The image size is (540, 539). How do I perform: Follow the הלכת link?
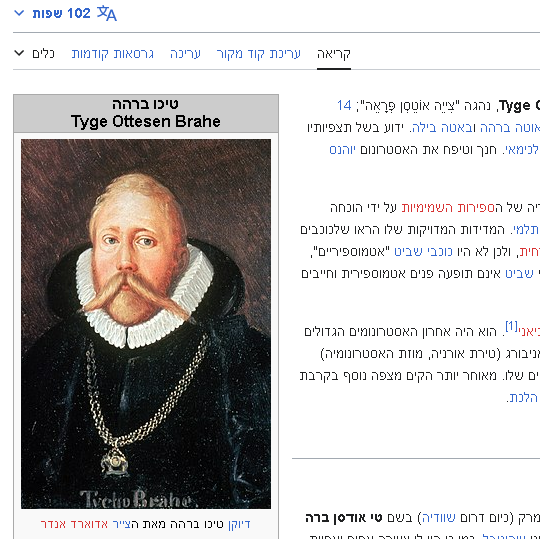click(523, 398)
